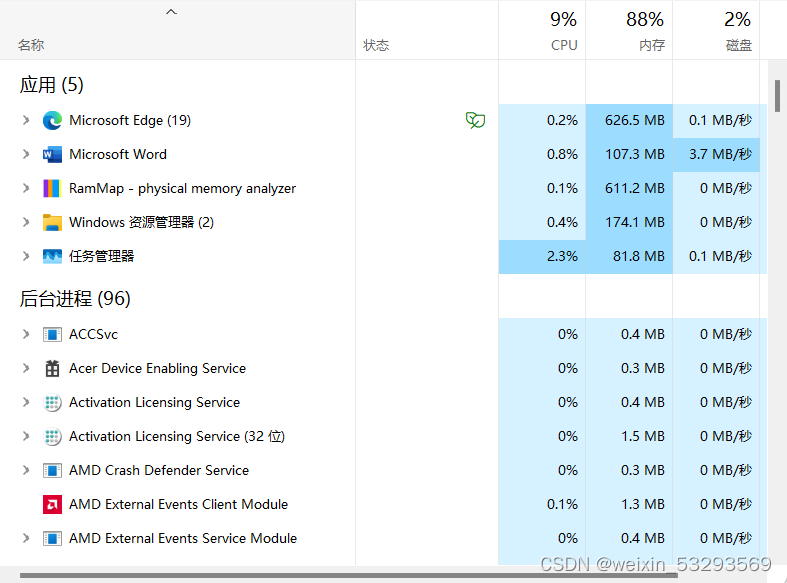Click the 1.3 MB memory cell

coord(629,505)
